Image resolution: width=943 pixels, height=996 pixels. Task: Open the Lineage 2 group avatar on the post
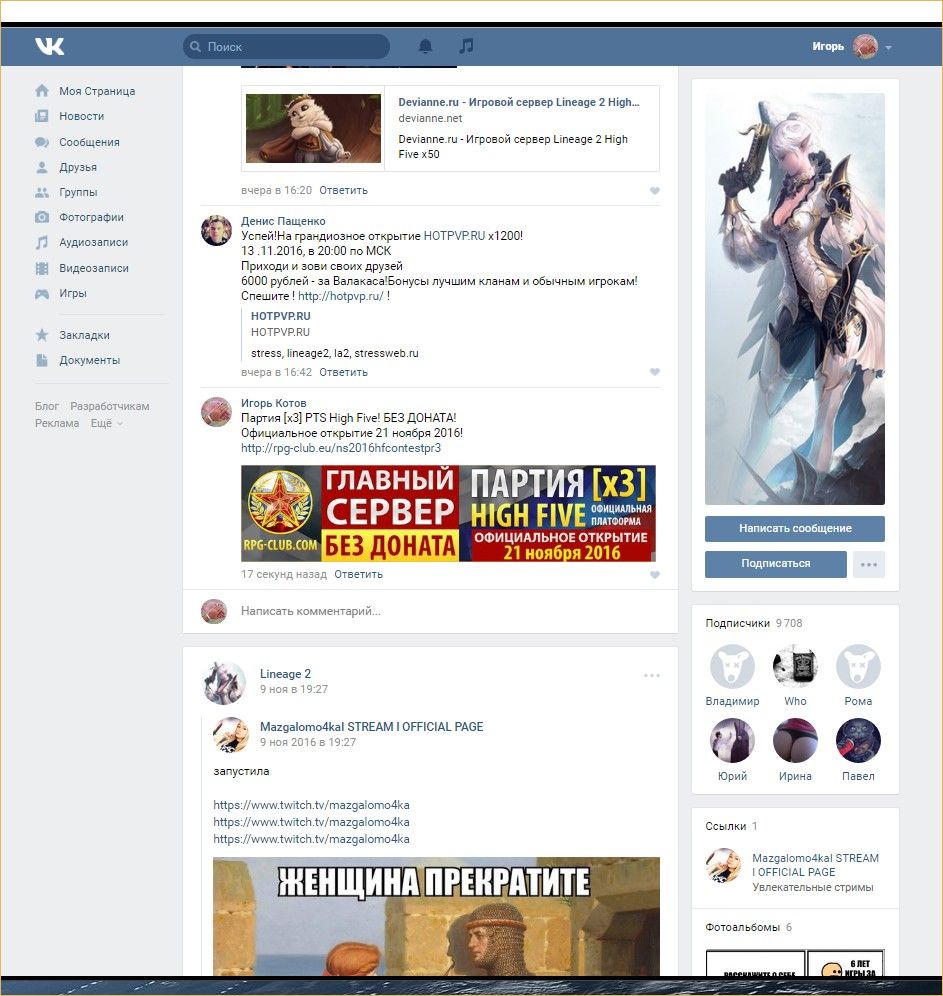pyautogui.click(x=224, y=683)
